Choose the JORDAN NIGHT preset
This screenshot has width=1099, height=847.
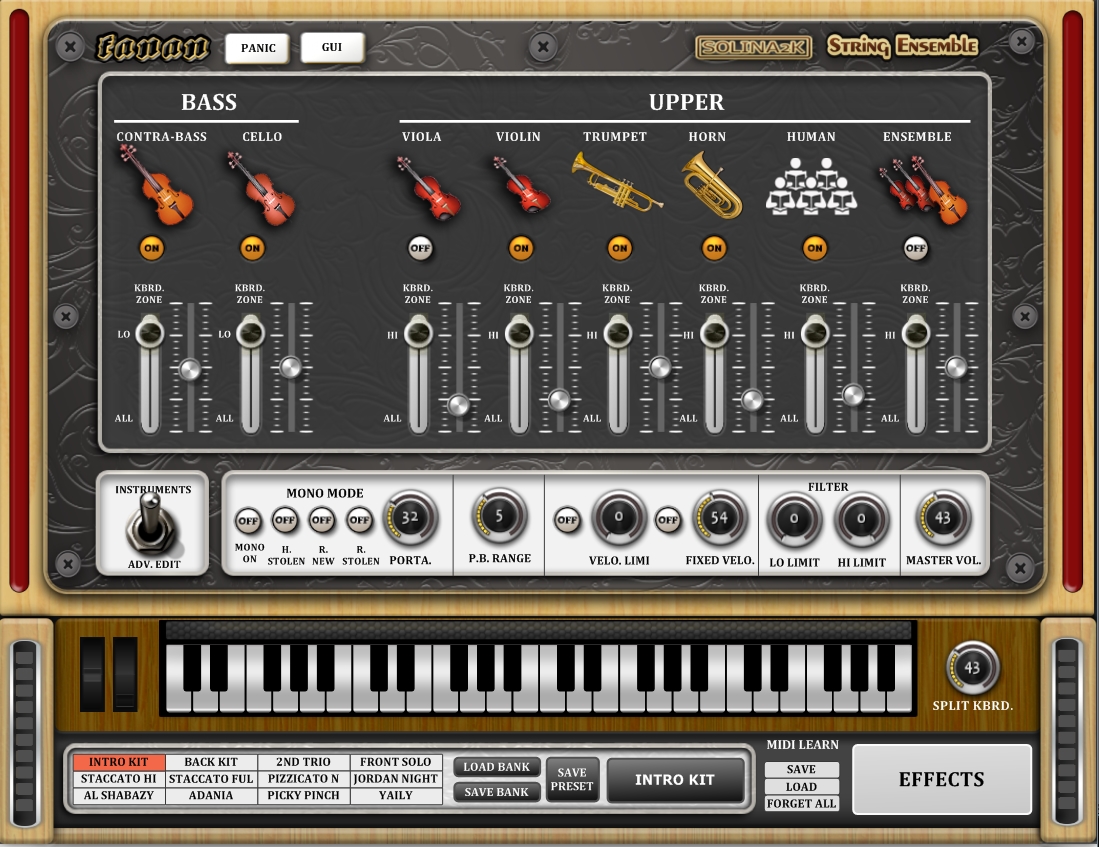tap(396, 779)
